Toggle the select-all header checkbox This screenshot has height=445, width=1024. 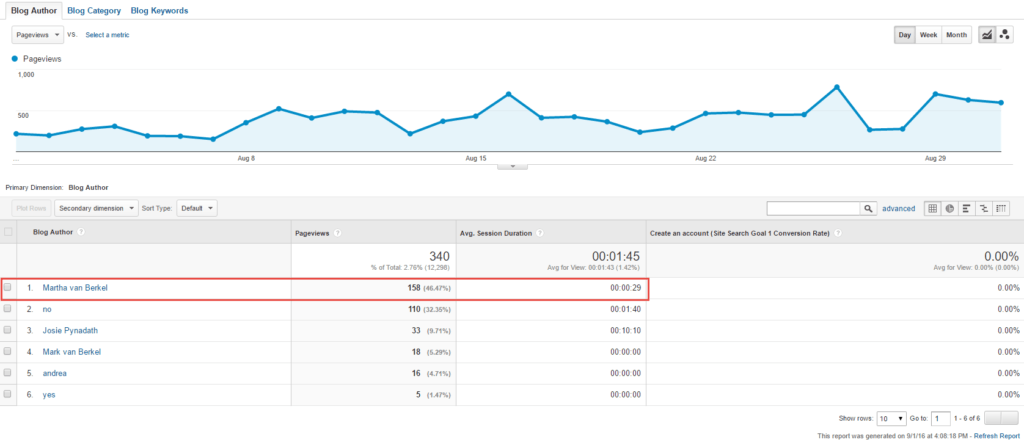(x=8, y=232)
